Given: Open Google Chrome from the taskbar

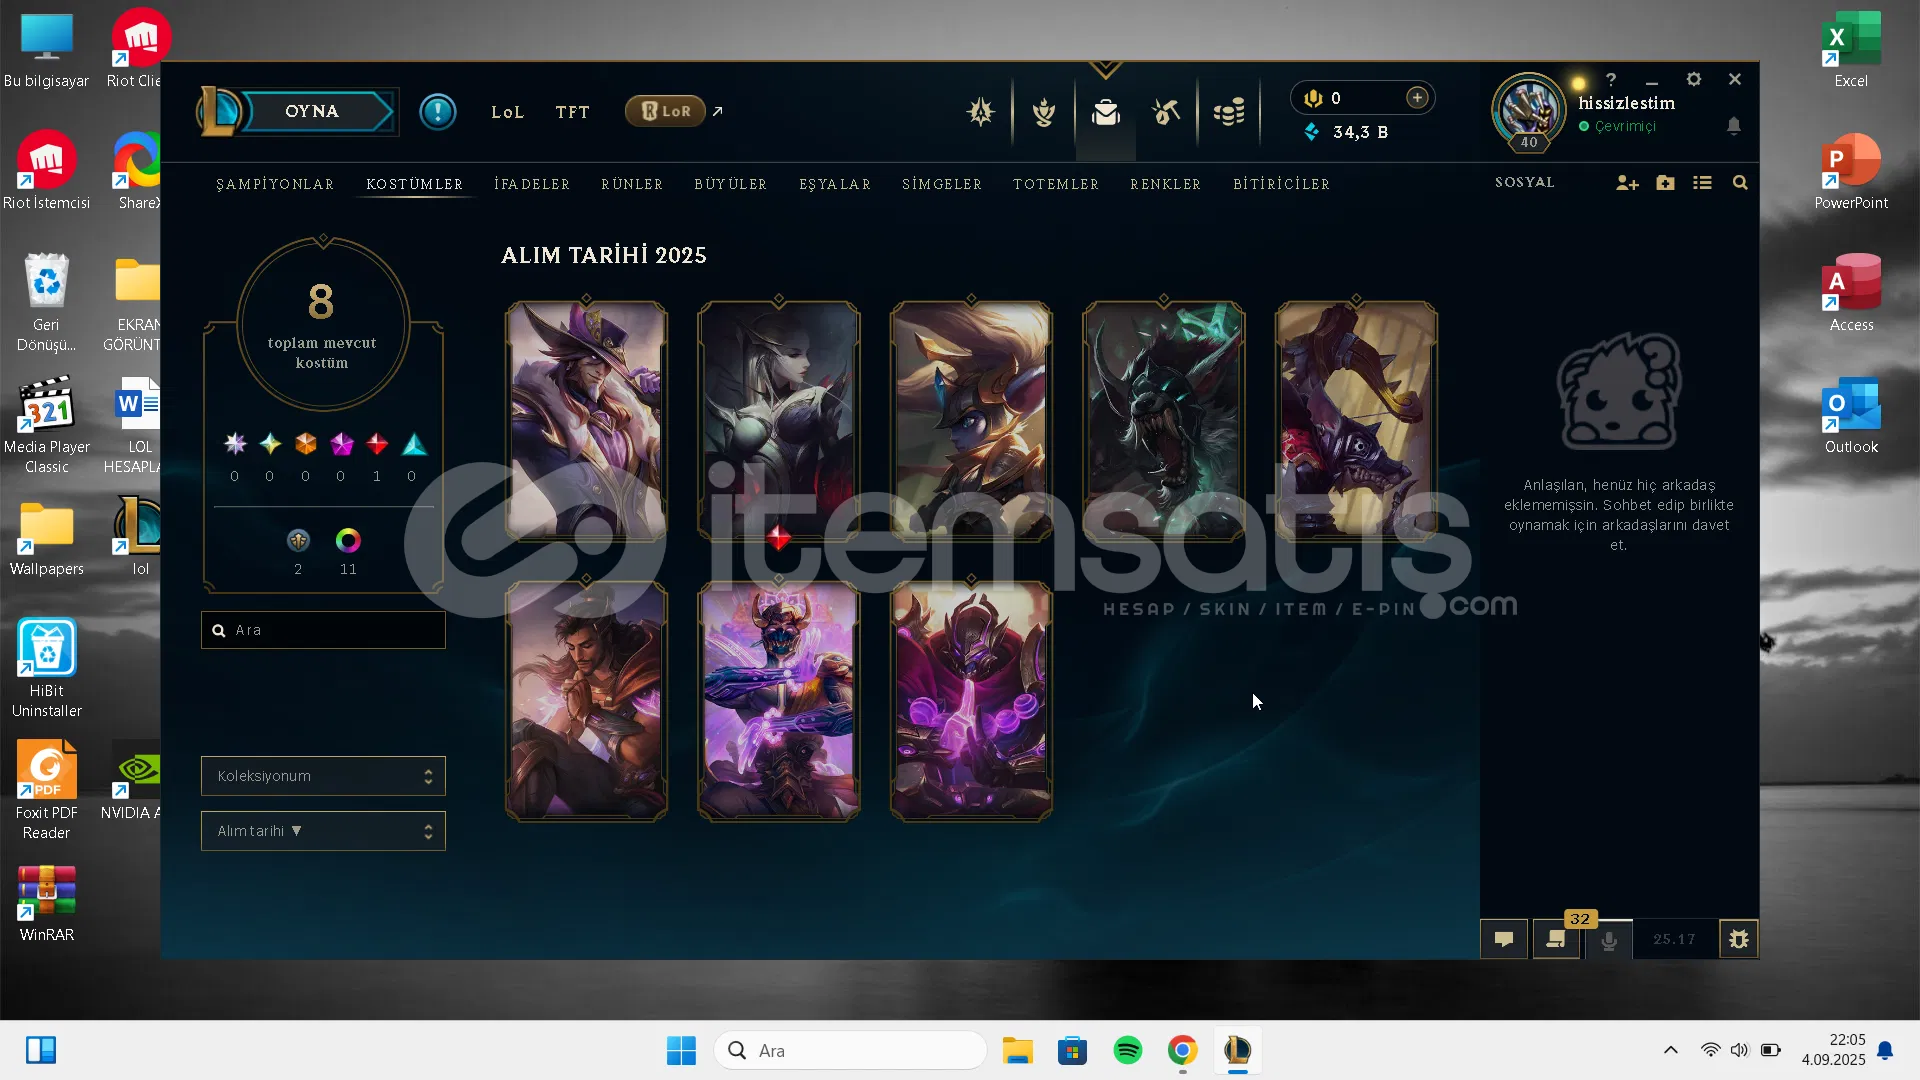Looking at the screenshot, I should [1183, 1050].
